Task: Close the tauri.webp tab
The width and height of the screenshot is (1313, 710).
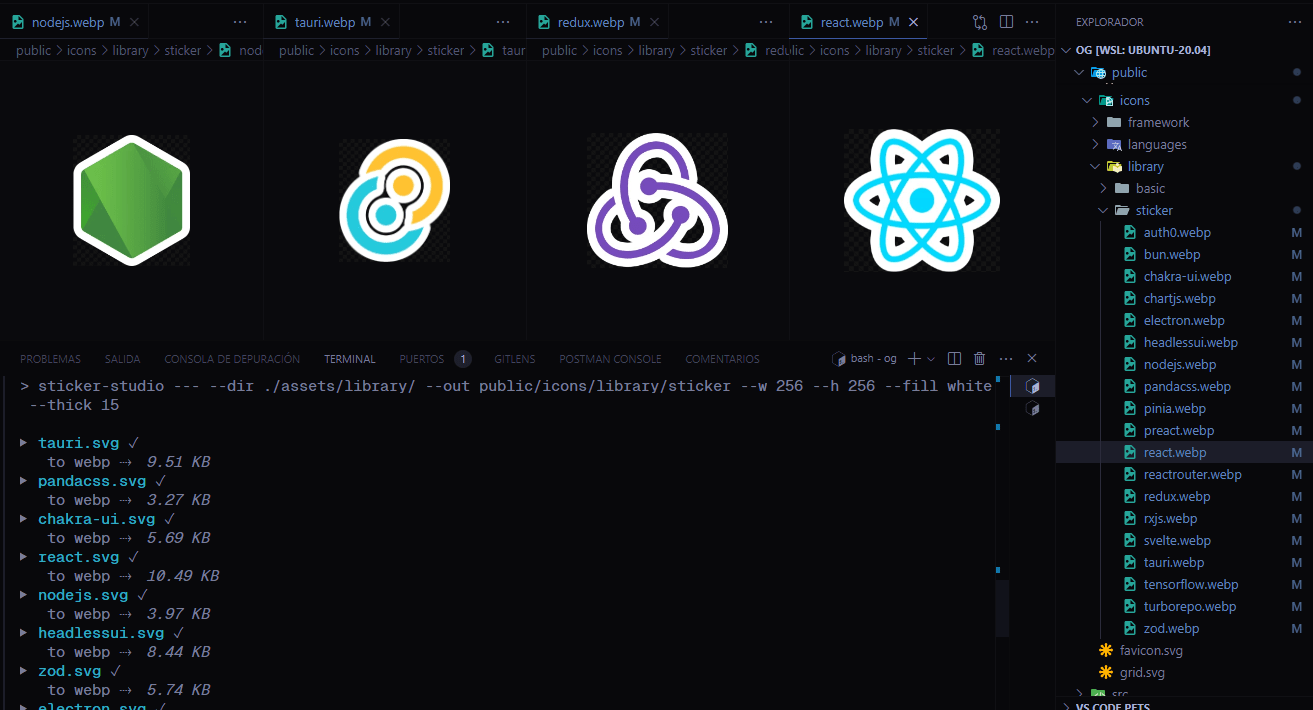Action: click(385, 22)
